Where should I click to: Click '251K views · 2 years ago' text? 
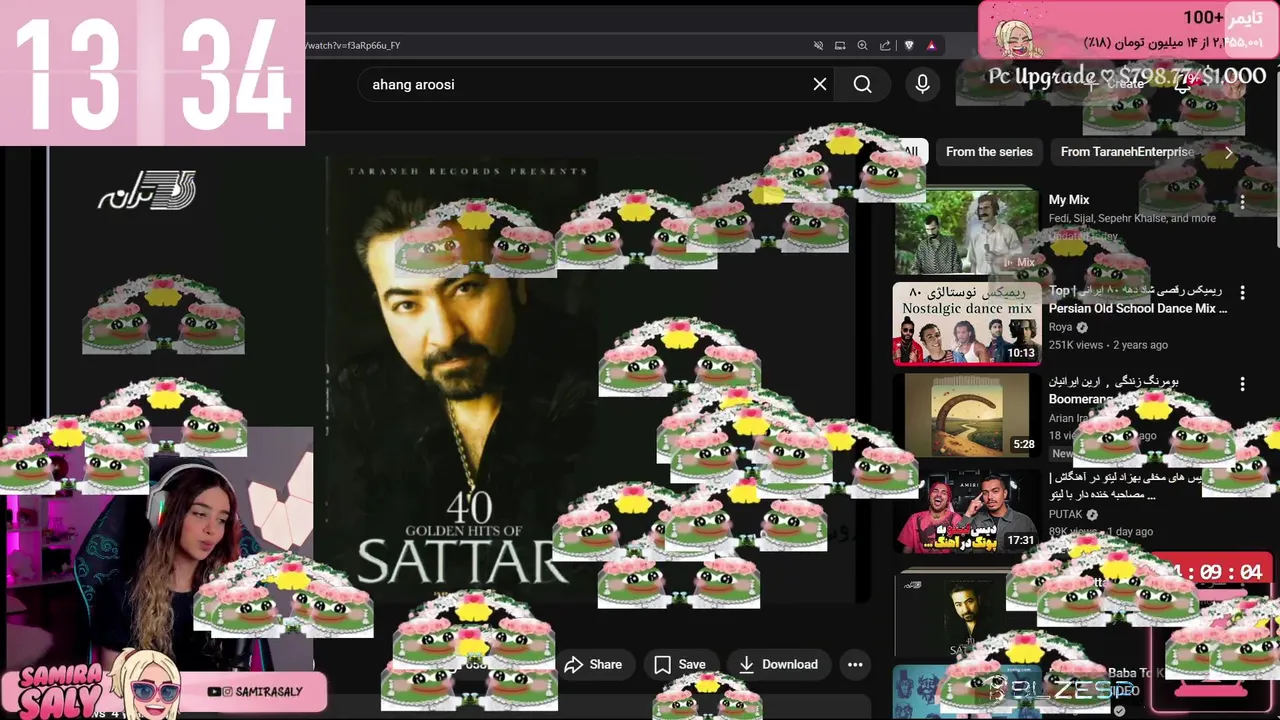(x=1108, y=345)
